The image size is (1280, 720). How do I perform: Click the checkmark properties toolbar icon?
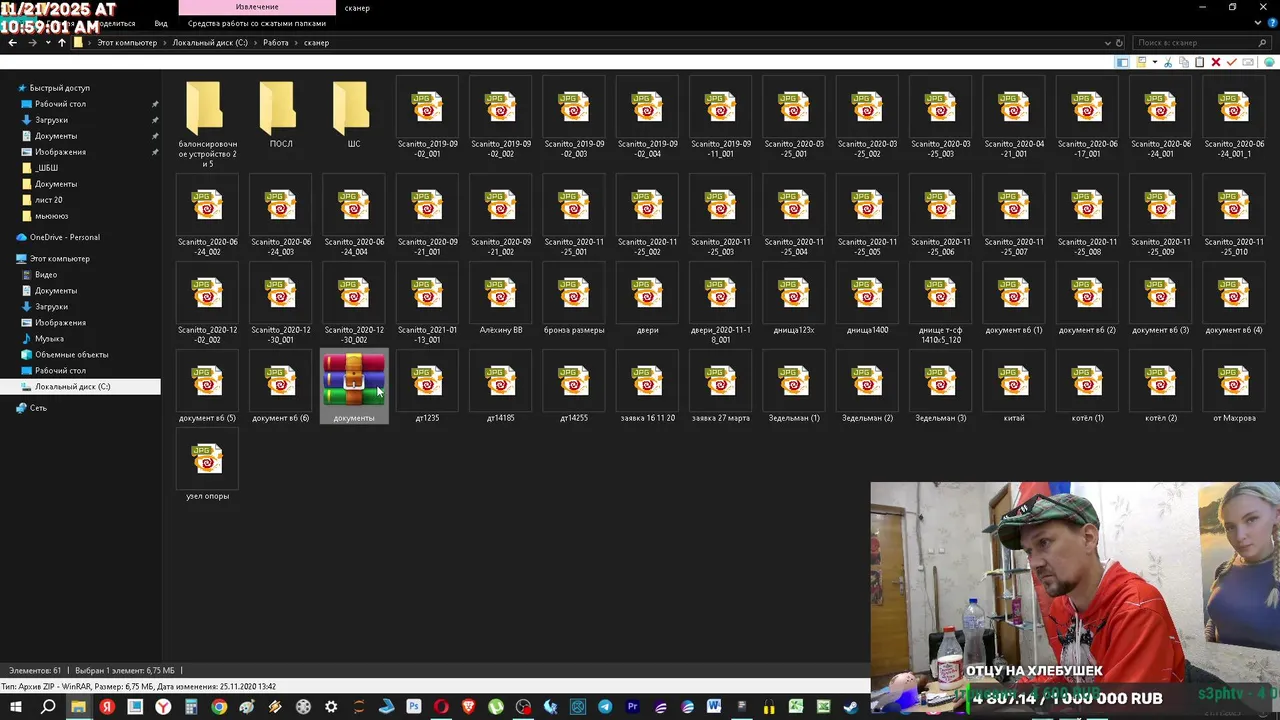pos(1232,62)
